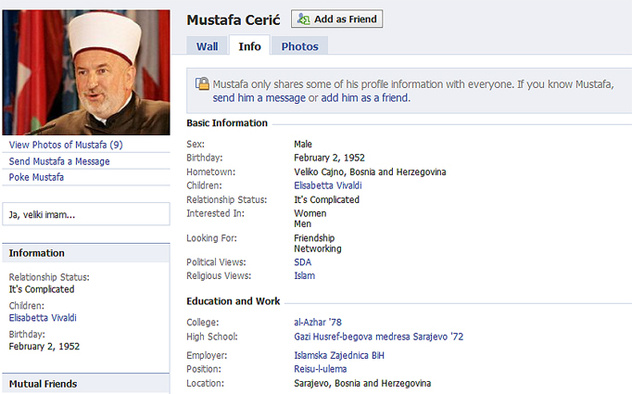Click 'It's Complicated' in left Information box
Image resolution: width=632 pixels, height=394 pixels.
click(x=42, y=289)
